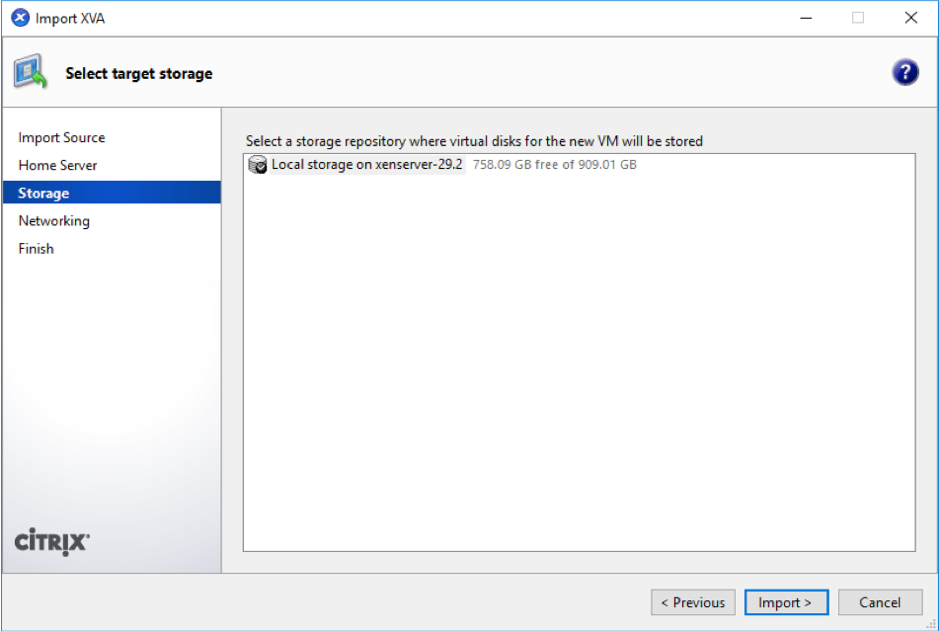Click the import wizard icon beside the heading
Image resolution: width=939 pixels, height=631 pixels.
(30, 72)
